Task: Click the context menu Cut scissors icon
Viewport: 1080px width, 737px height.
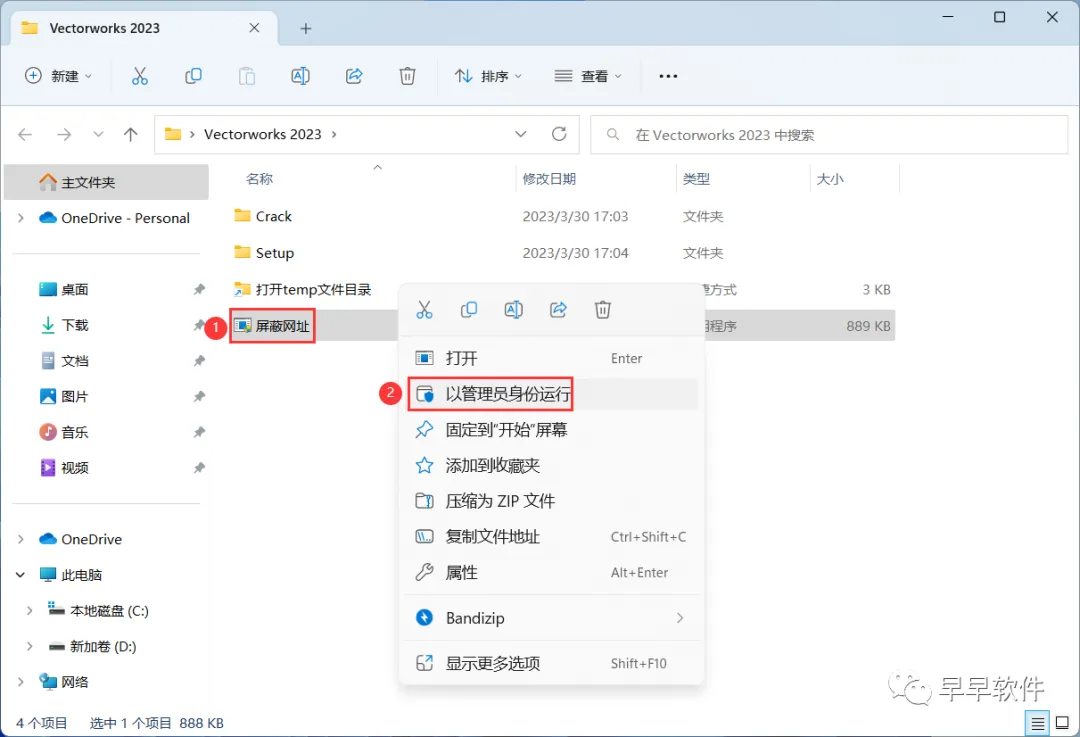Action: [x=424, y=310]
